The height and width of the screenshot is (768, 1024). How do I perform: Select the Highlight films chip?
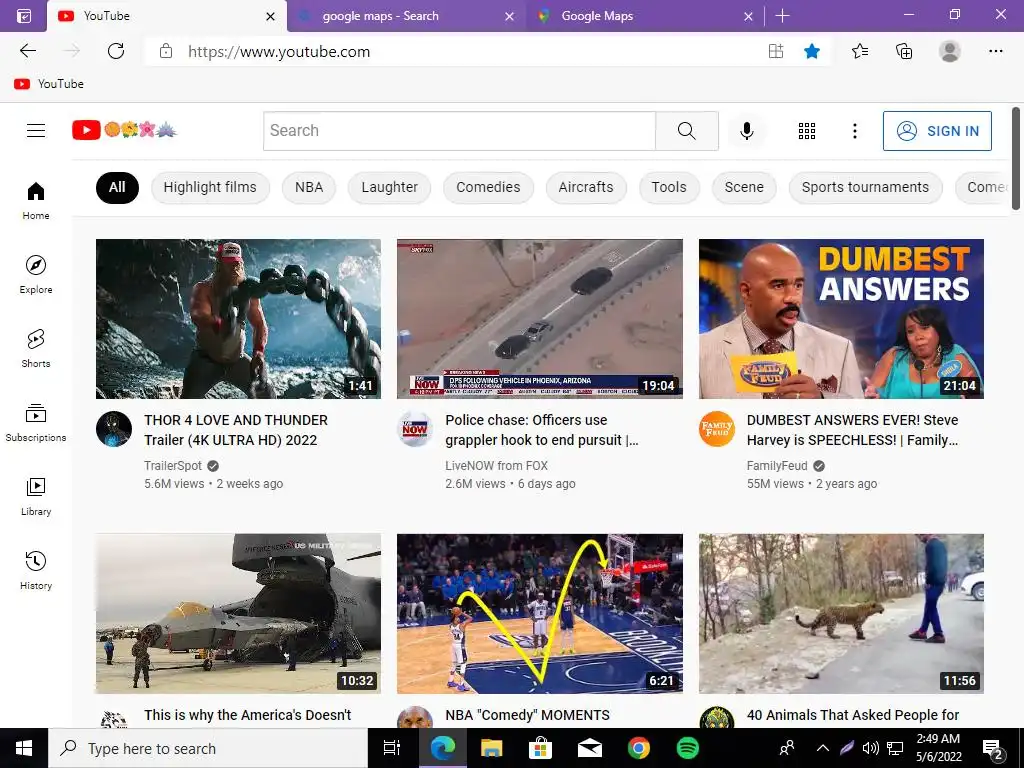click(x=210, y=187)
